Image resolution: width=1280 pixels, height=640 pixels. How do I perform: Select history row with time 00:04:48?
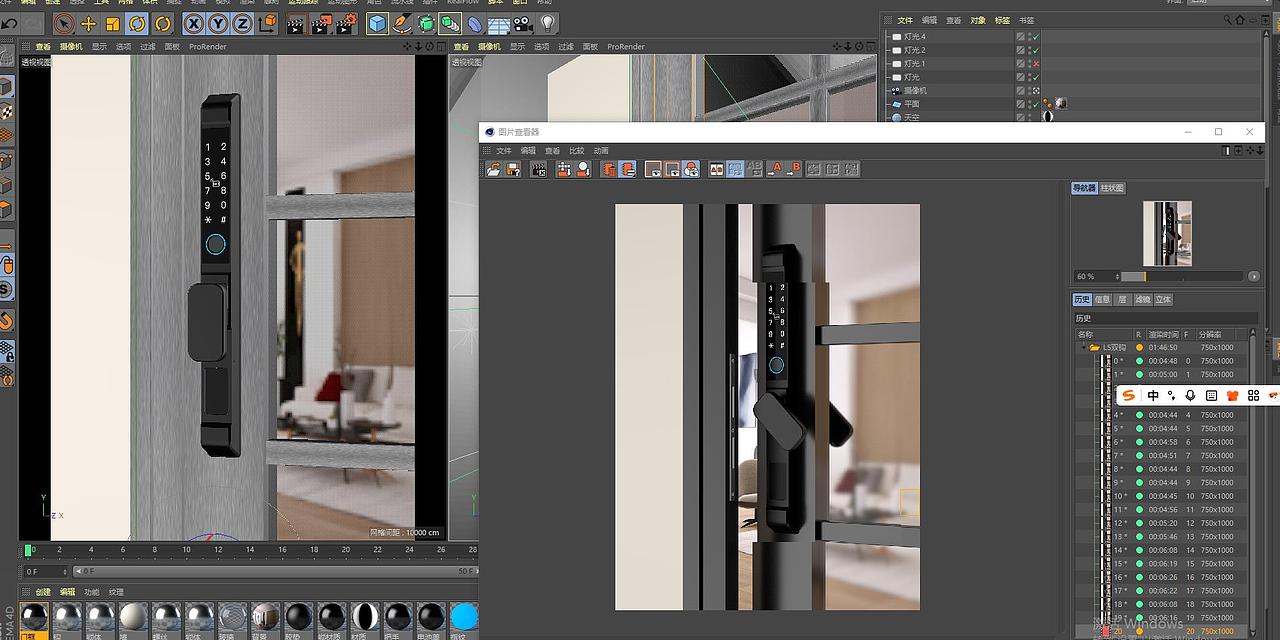coord(1164,361)
